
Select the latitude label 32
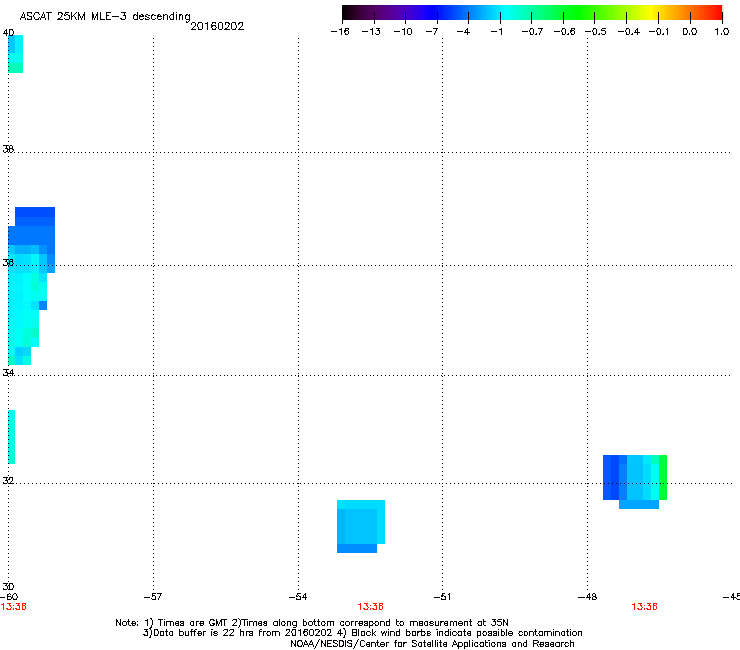[8, 481]
